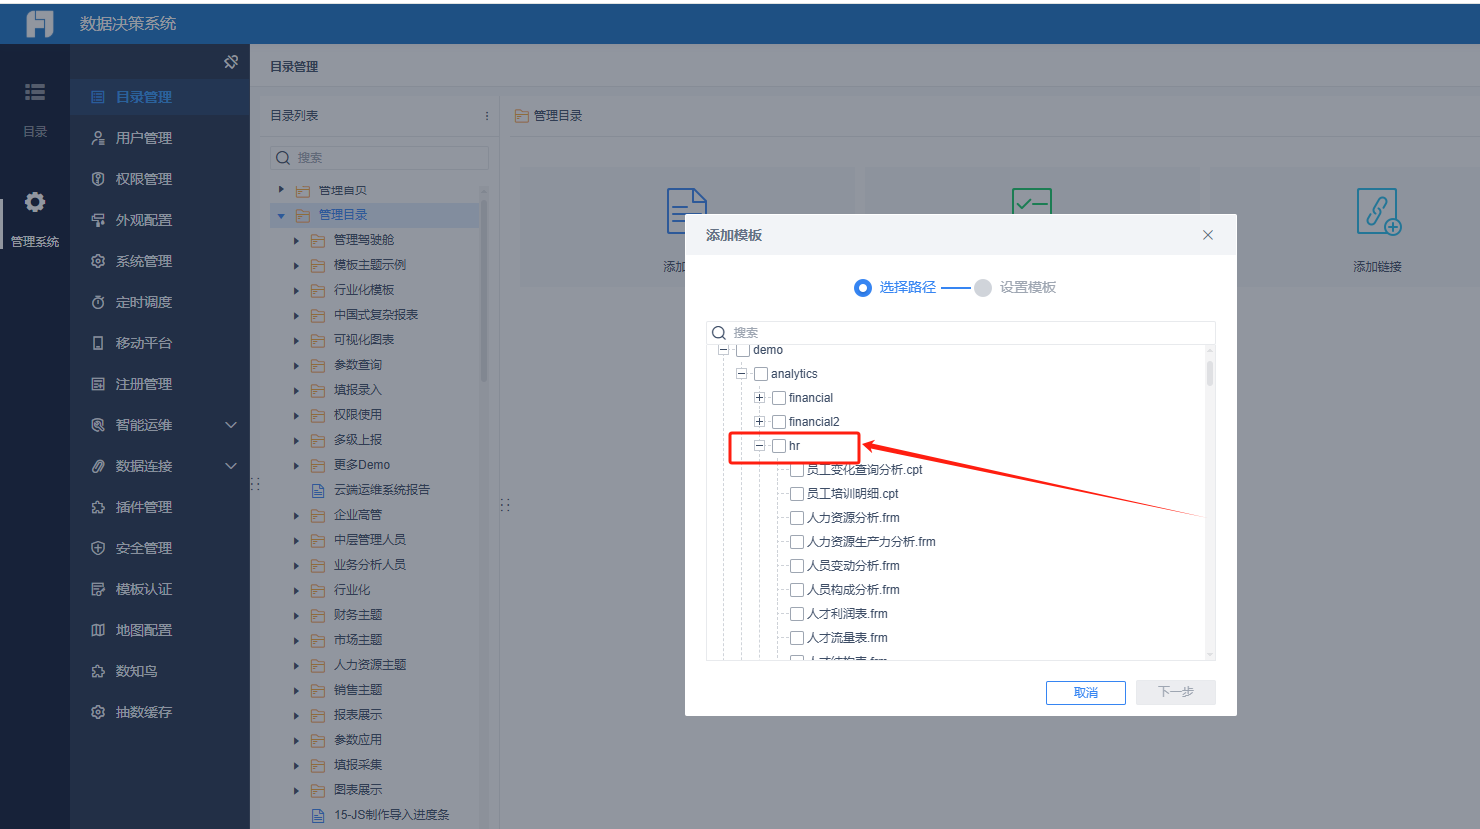Click the 系统管理 gear icon
1480x829 pixels.
98,261
